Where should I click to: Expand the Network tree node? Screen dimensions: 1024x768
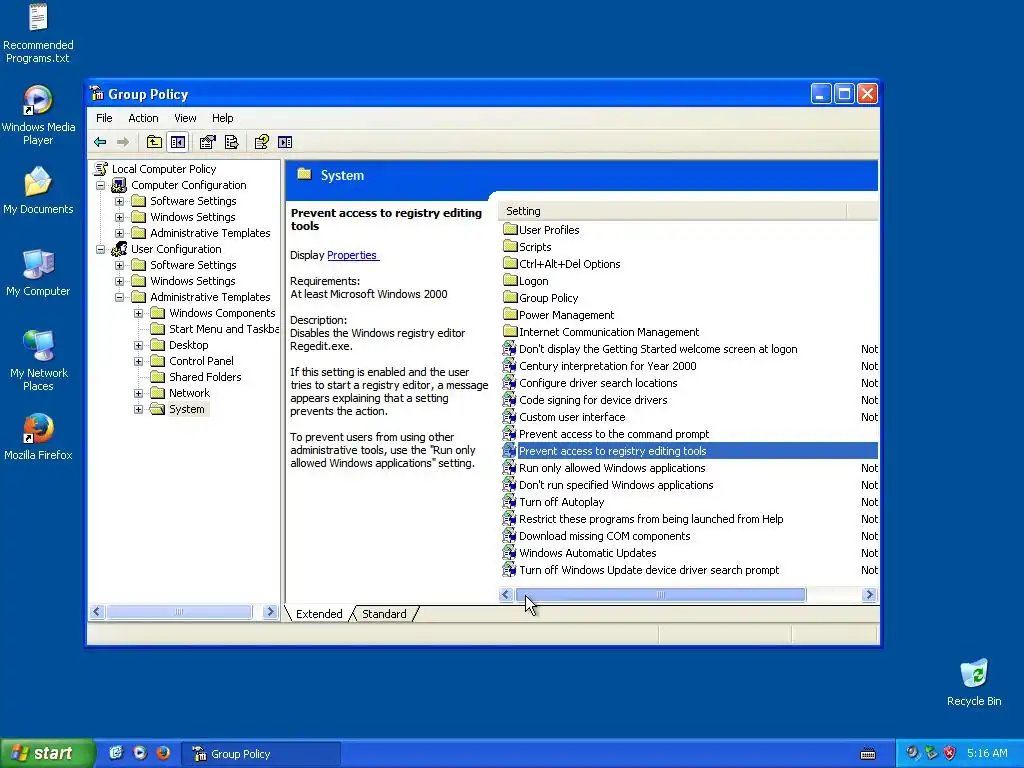[x=138, y=393]
